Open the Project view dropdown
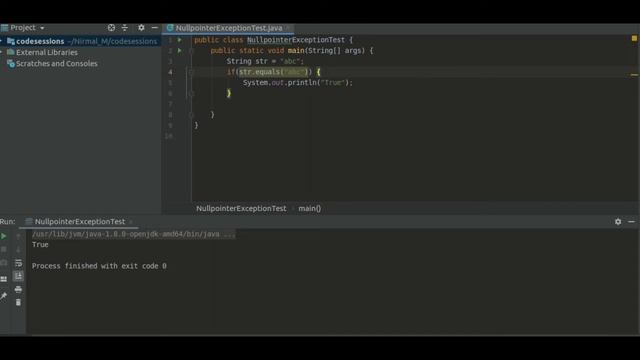 (42, 28)
